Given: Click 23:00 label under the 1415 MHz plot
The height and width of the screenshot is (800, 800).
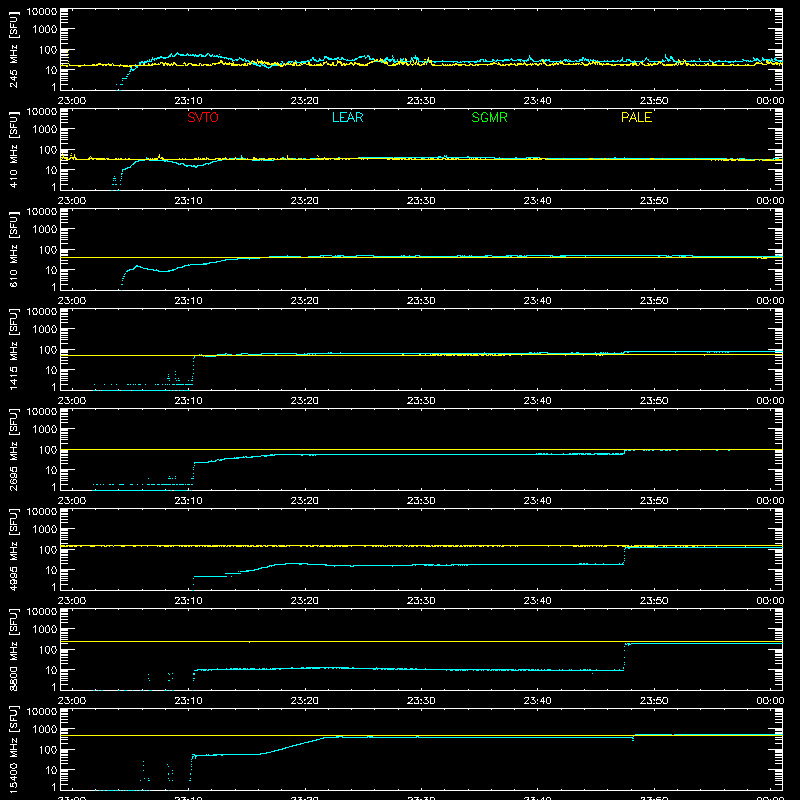Looking at the screenshot, I should pyautogui.click(x=72, y=401).
